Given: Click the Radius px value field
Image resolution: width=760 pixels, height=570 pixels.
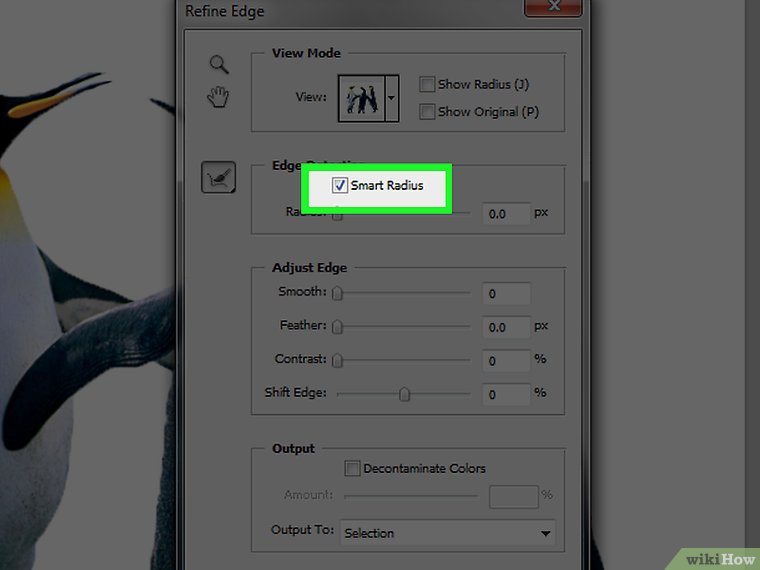Looking at the screenshot, I should 506,214.
